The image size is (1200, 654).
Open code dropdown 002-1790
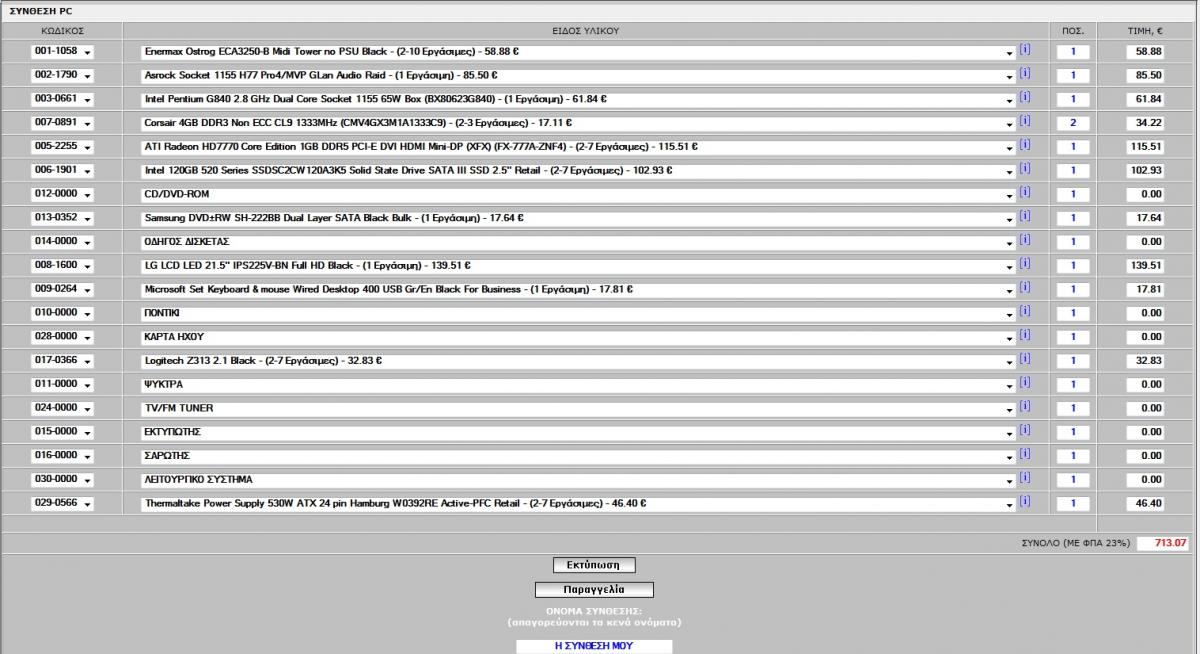62,75
